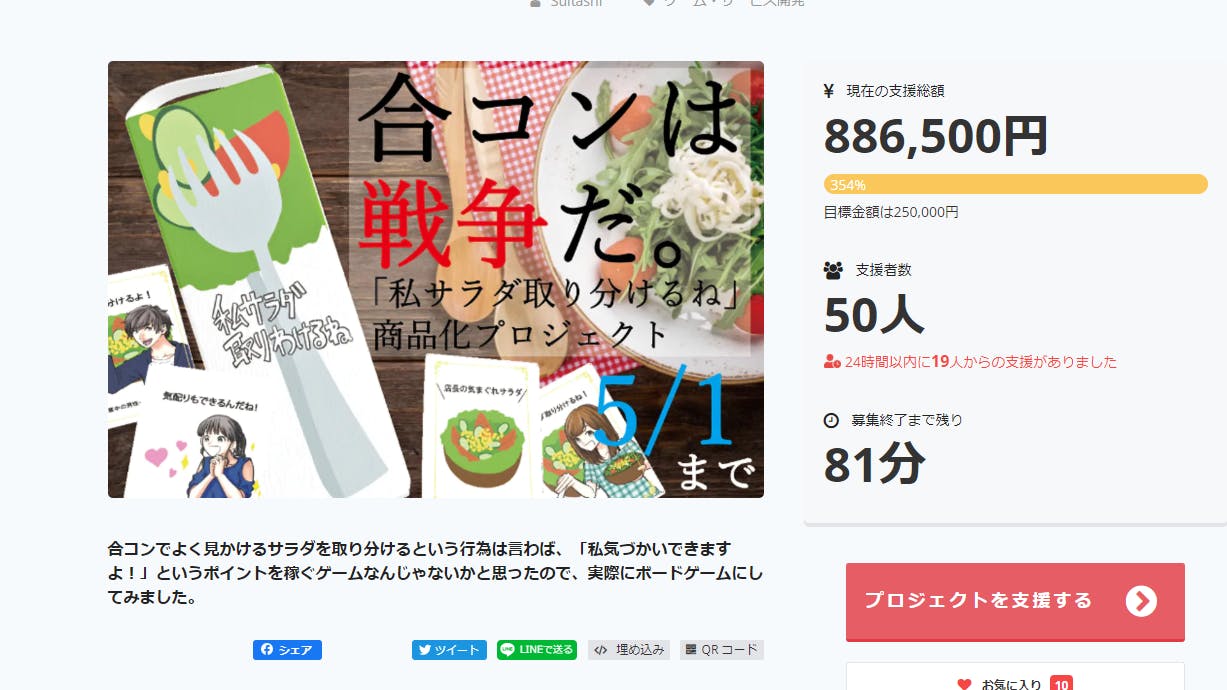The image size is (1227, 690).
Task: Click the 24時間以内に19人からの支援 notice text
Action: [981, 362]
